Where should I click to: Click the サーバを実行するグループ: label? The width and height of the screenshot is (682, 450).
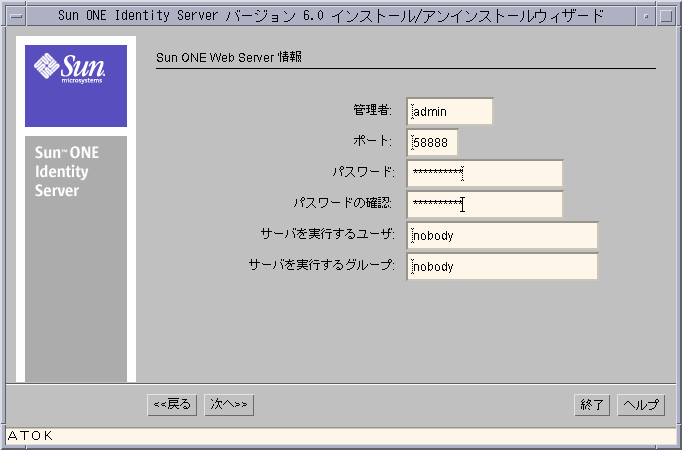pyautogui.click(x=321, y=265)
